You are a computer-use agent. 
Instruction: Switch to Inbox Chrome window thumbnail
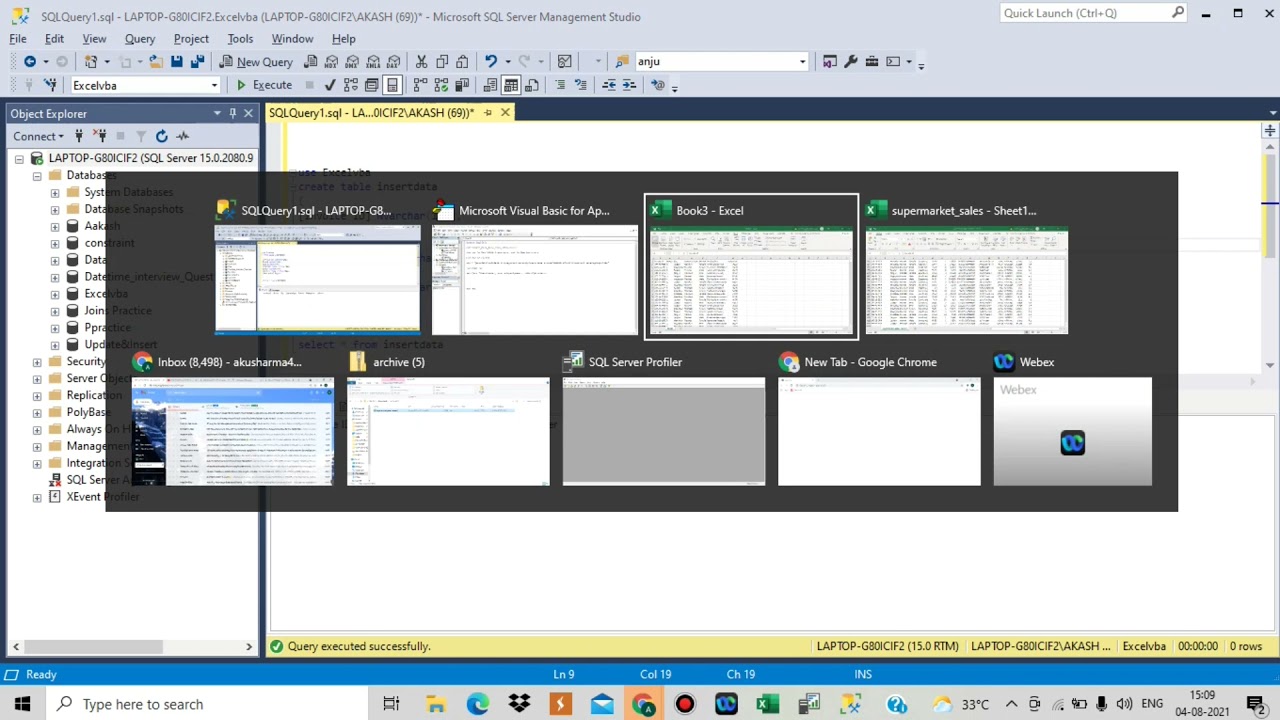coord(232,418)
